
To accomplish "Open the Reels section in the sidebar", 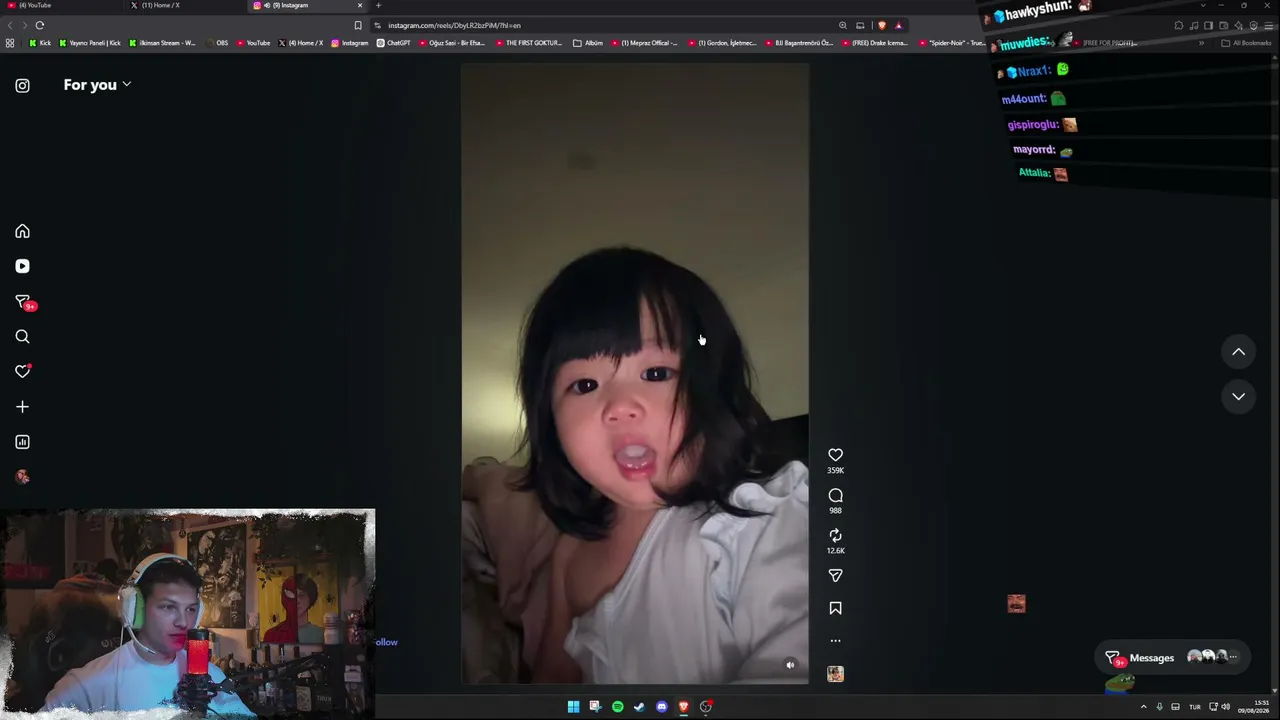I will coord(22,267).
